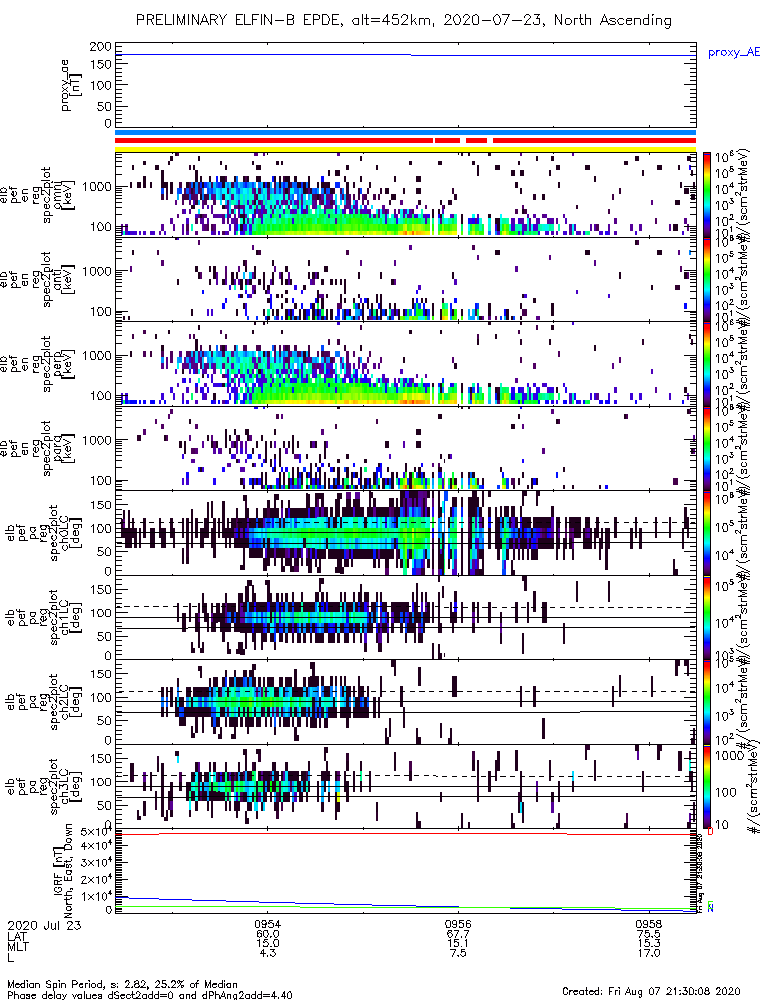775x1000 pixels.
Task: Click the 'Created: Fri Aug 07' timestamp
Action: 651,991
